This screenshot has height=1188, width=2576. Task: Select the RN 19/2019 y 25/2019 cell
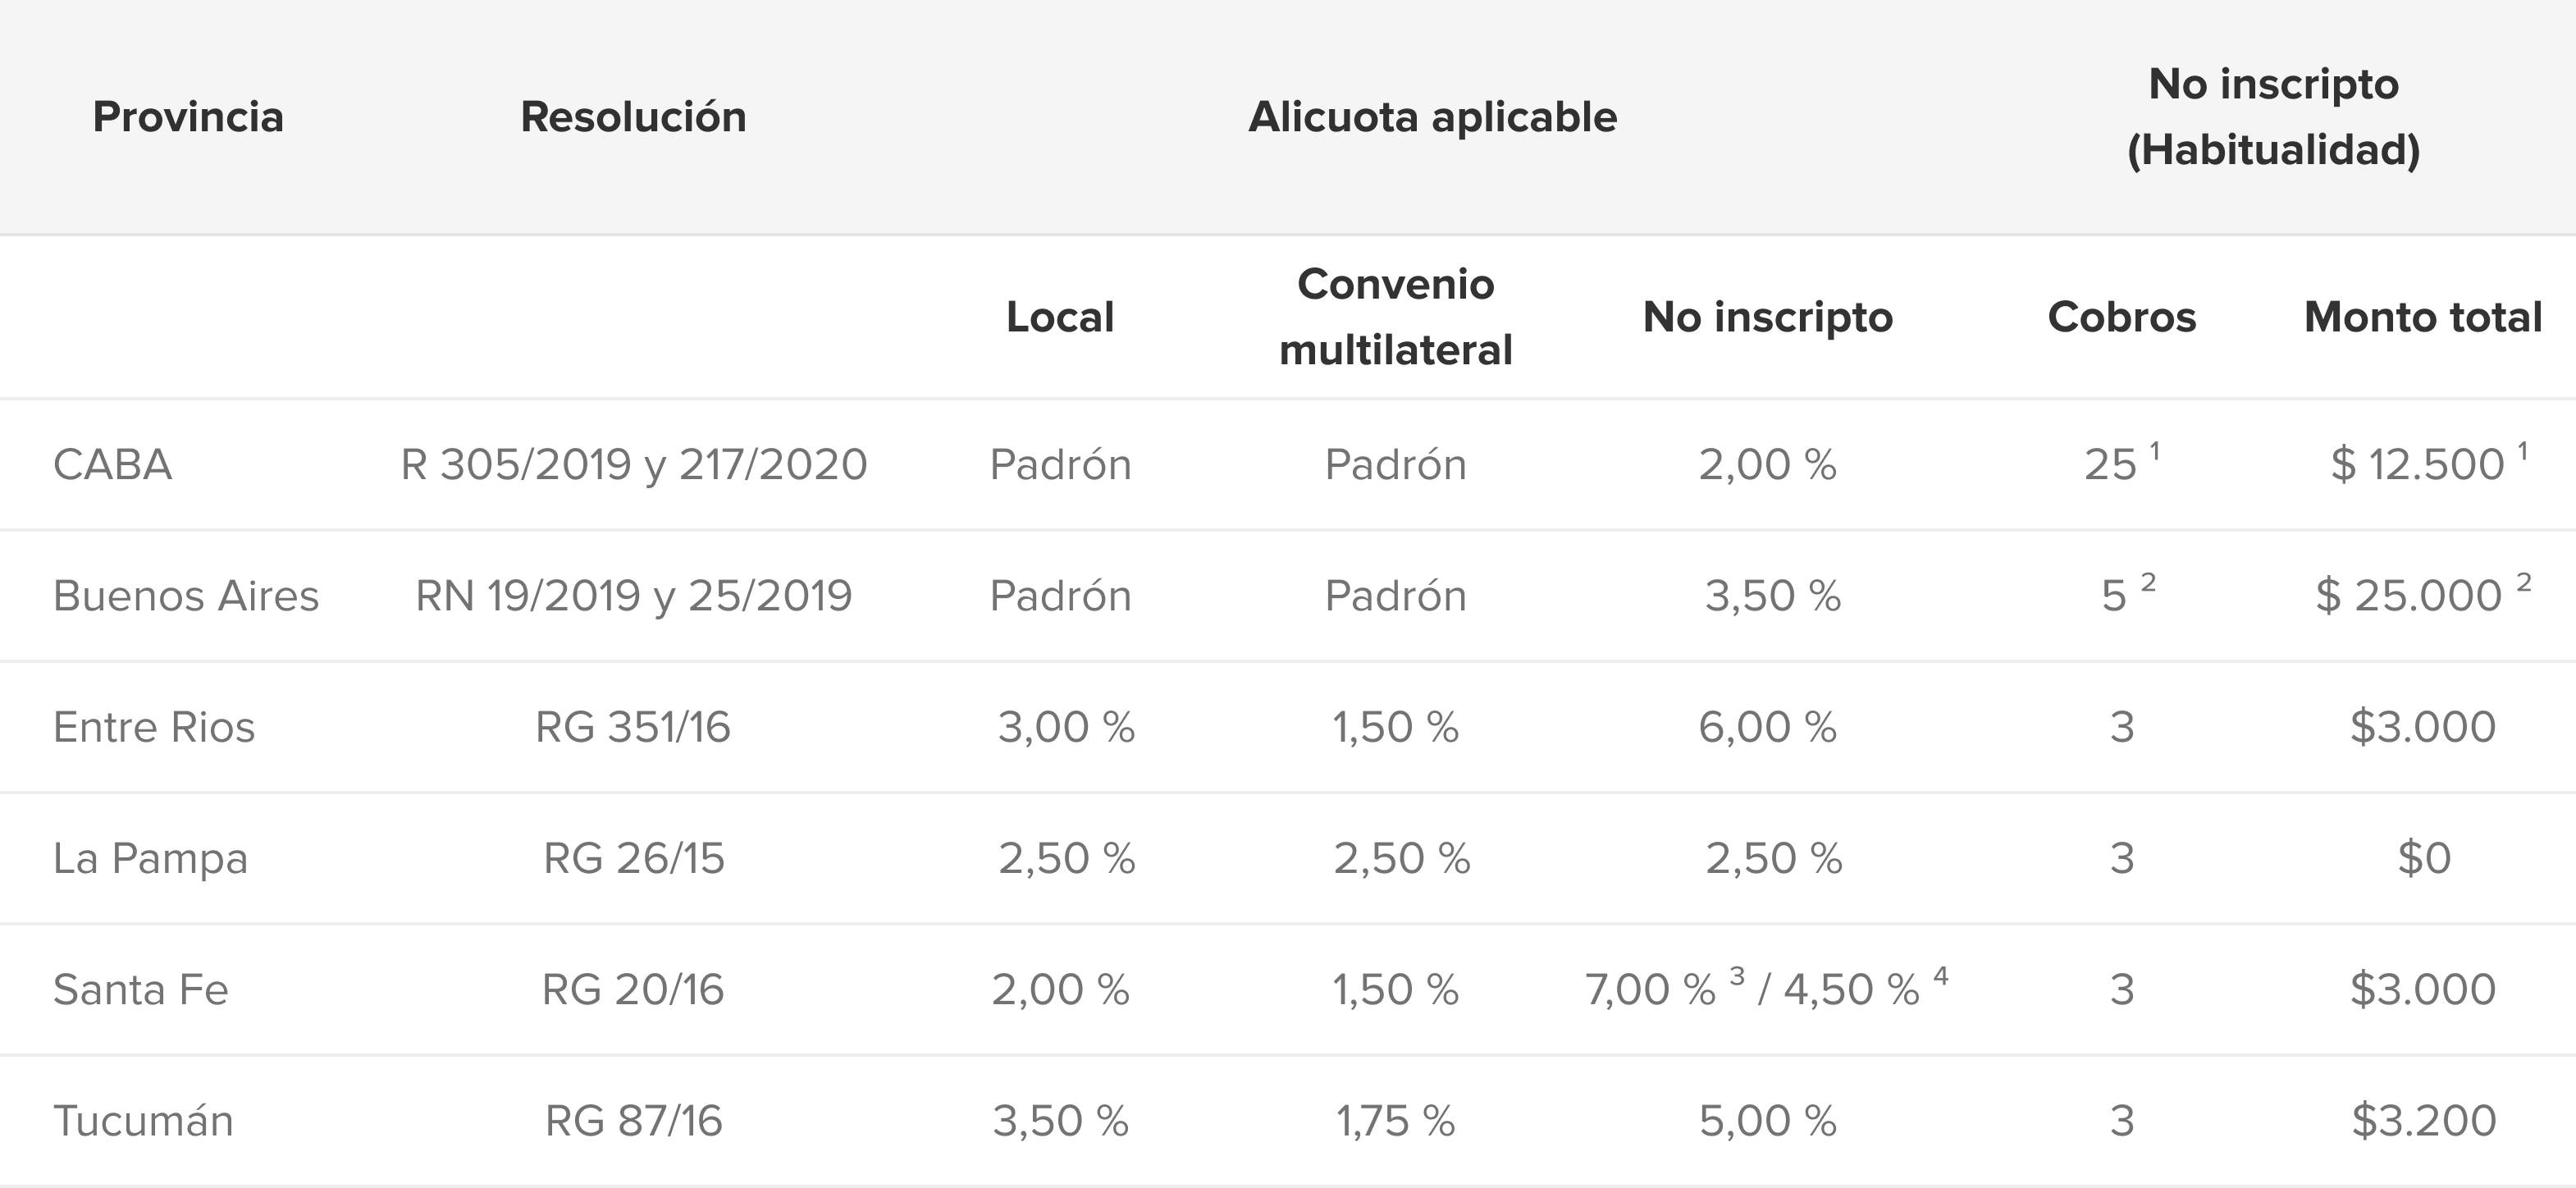coord(633,596)
